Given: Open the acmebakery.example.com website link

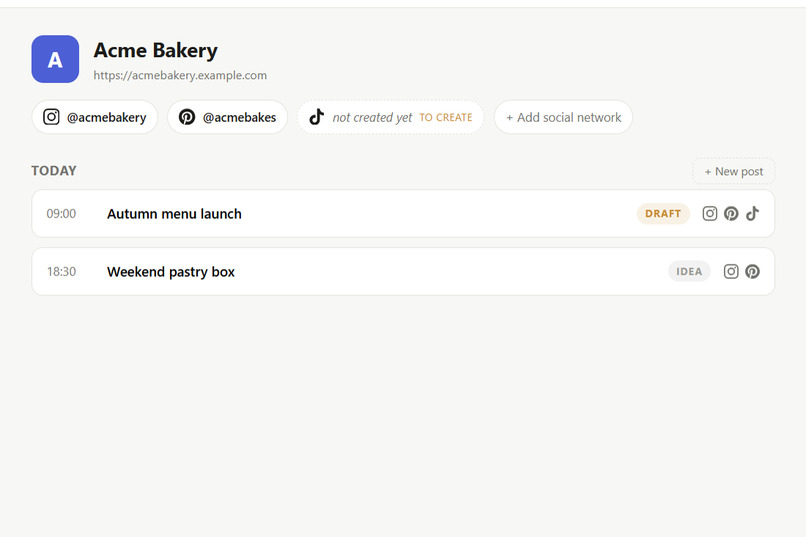Looking at the screenshot, I should 180,76.
